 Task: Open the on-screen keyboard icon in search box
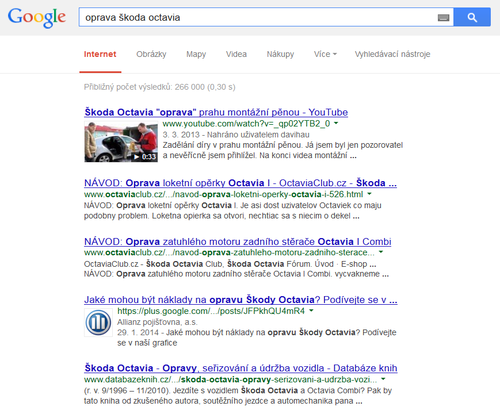(443, 18)
